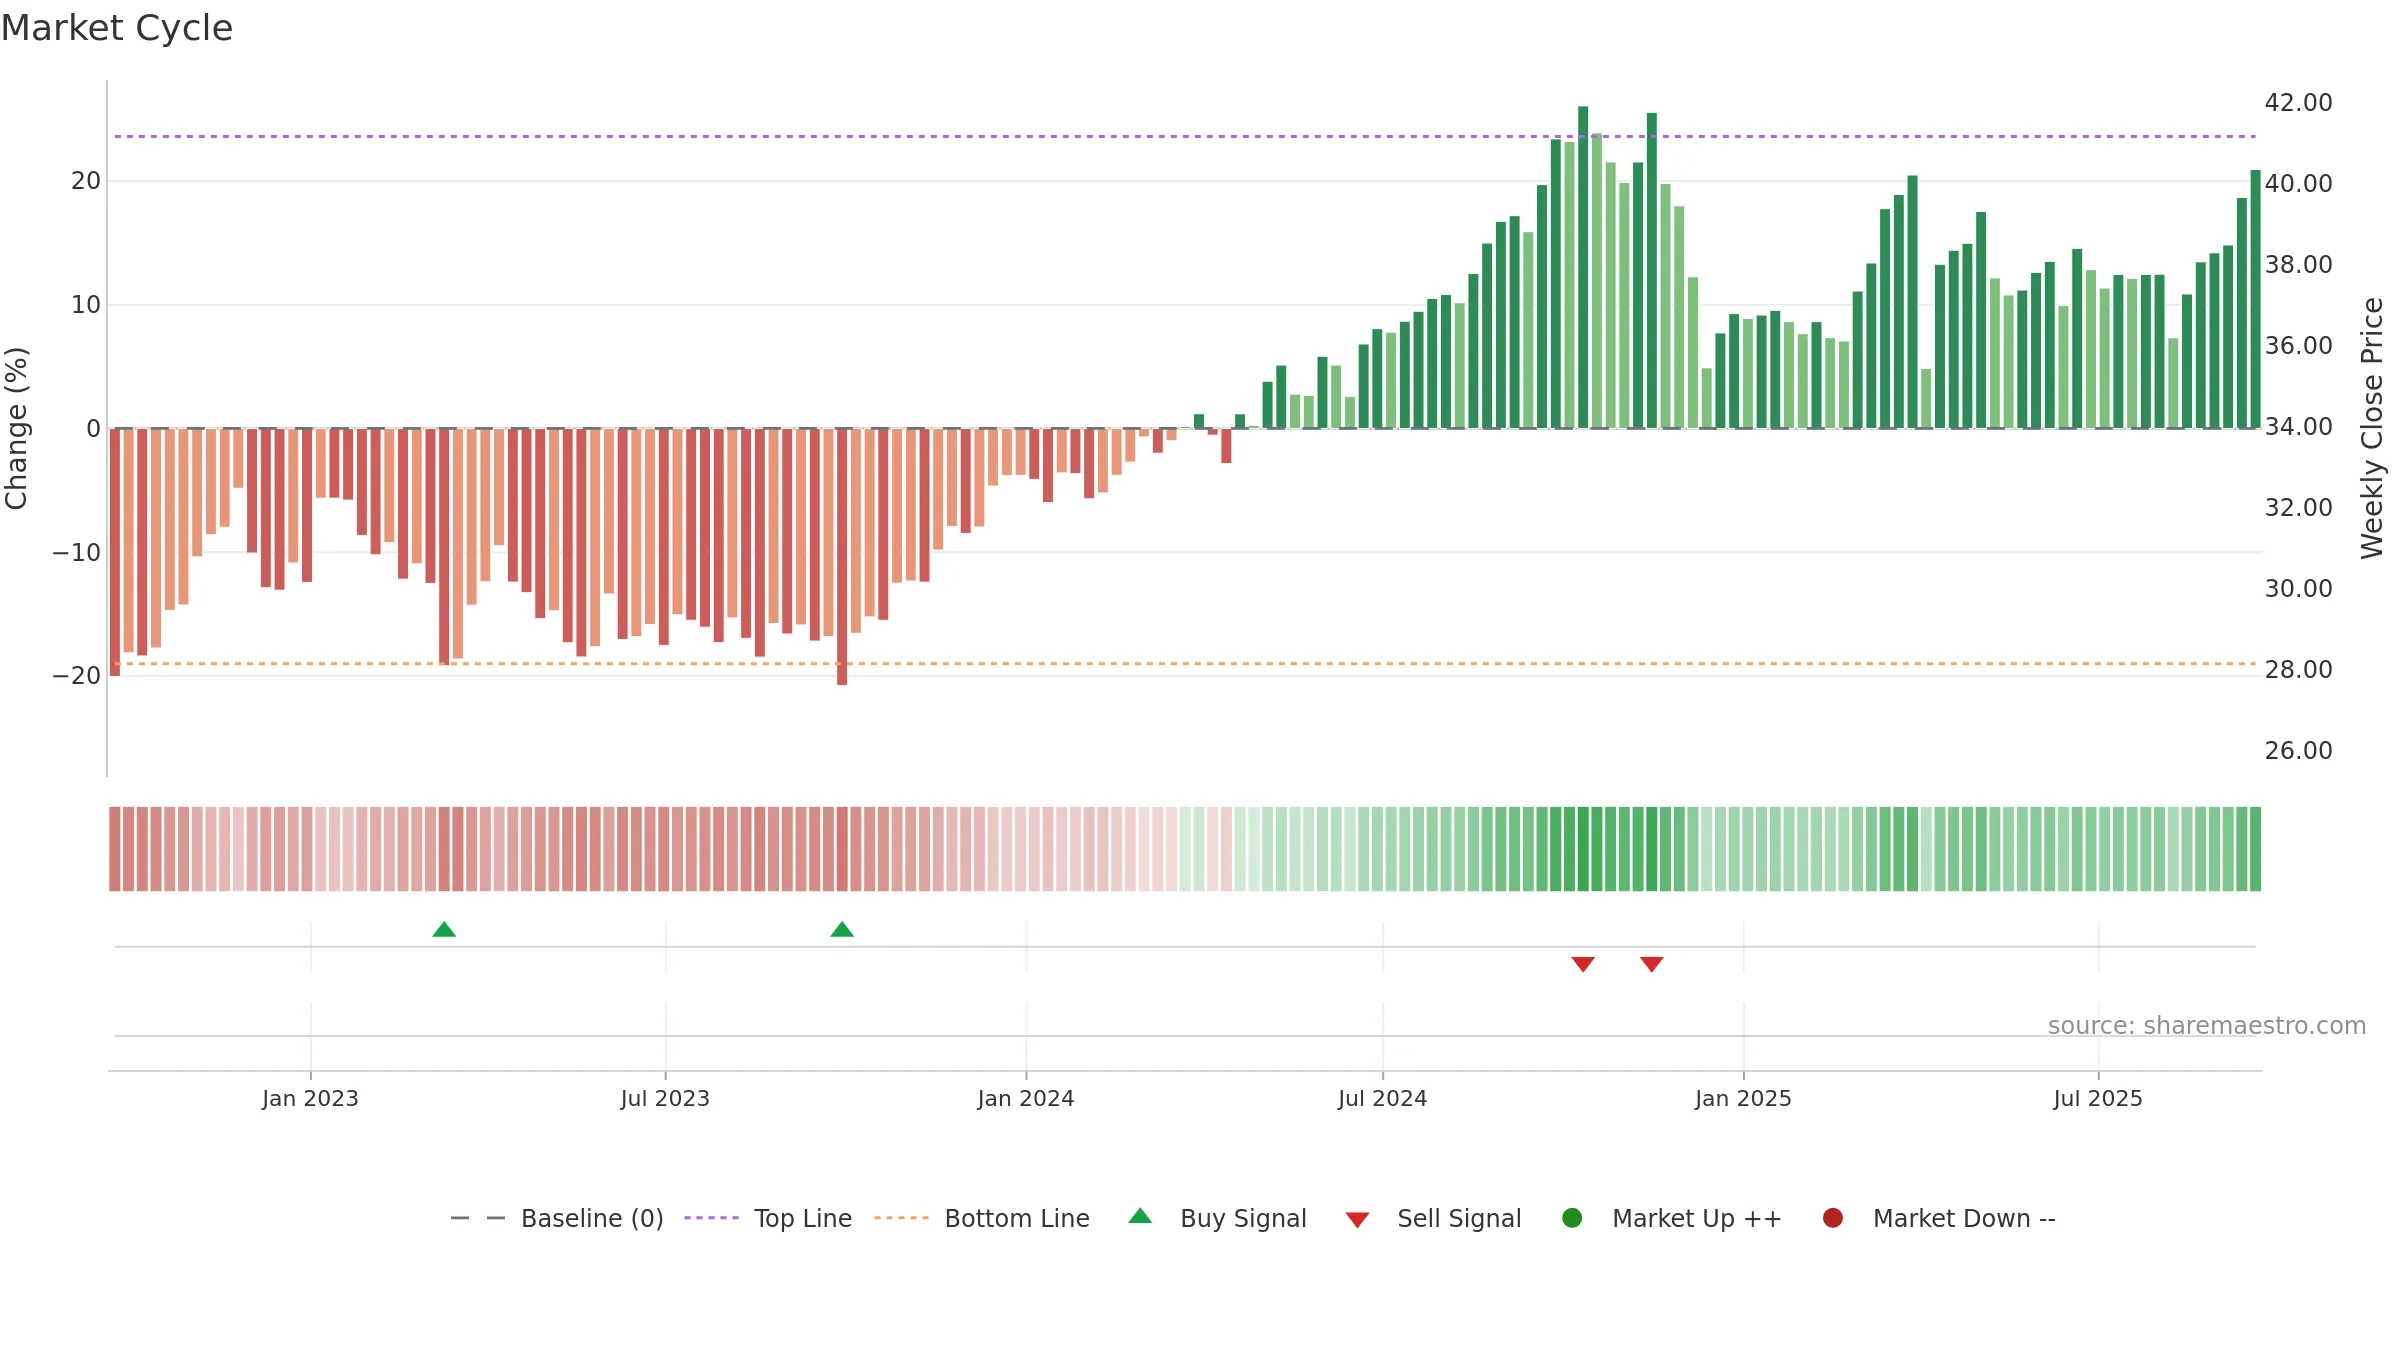Click the 34.00 price axis label

tap(2298, 427)
